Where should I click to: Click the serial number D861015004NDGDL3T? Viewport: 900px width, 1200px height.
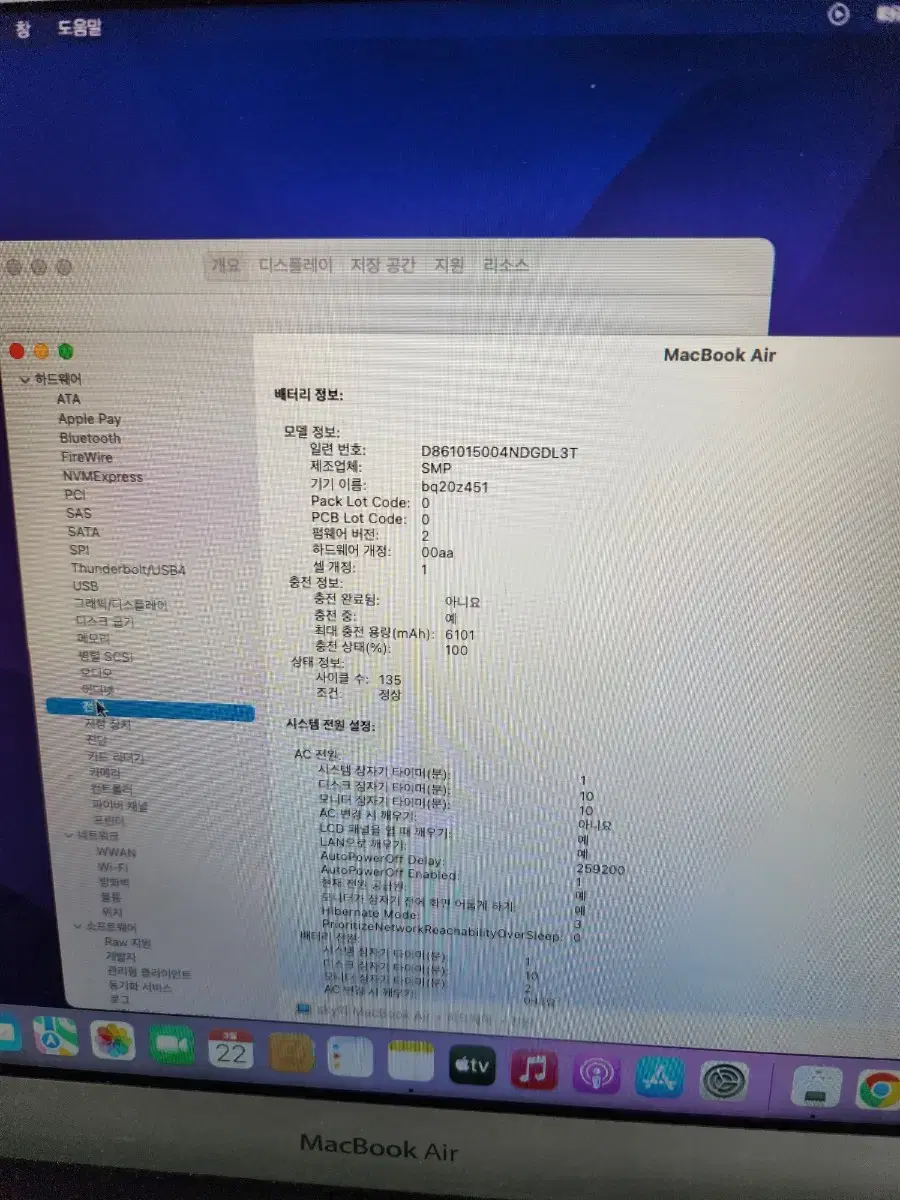coord(499,452)
